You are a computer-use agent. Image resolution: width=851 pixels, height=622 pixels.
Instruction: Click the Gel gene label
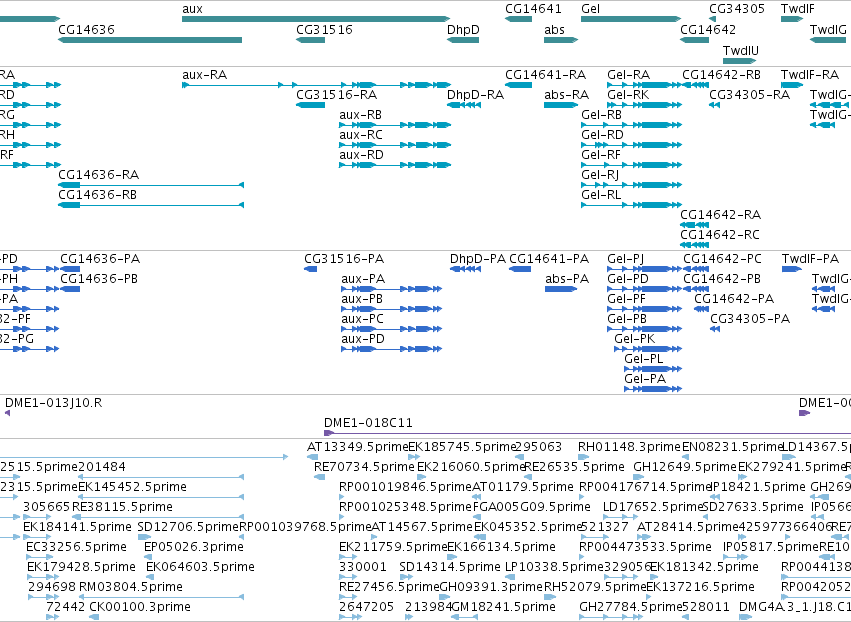point(590,9)
